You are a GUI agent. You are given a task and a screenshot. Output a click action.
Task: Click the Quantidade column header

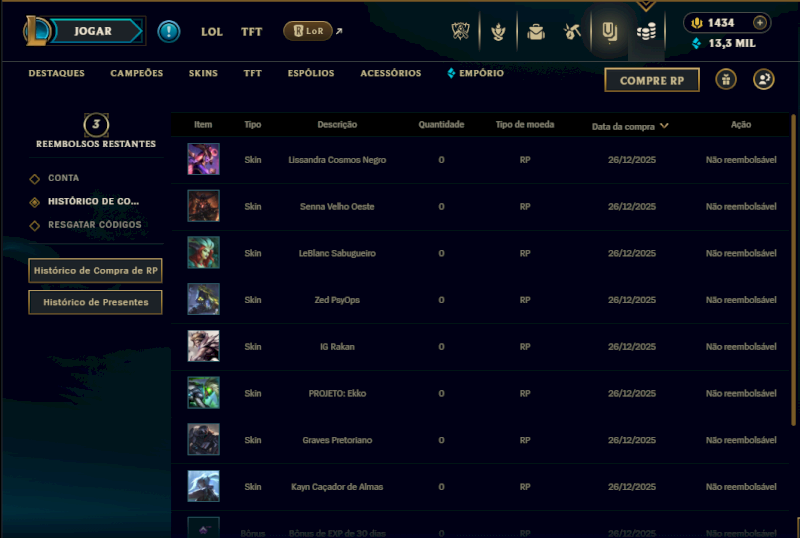pyautogui.click(x=441, y=125)
